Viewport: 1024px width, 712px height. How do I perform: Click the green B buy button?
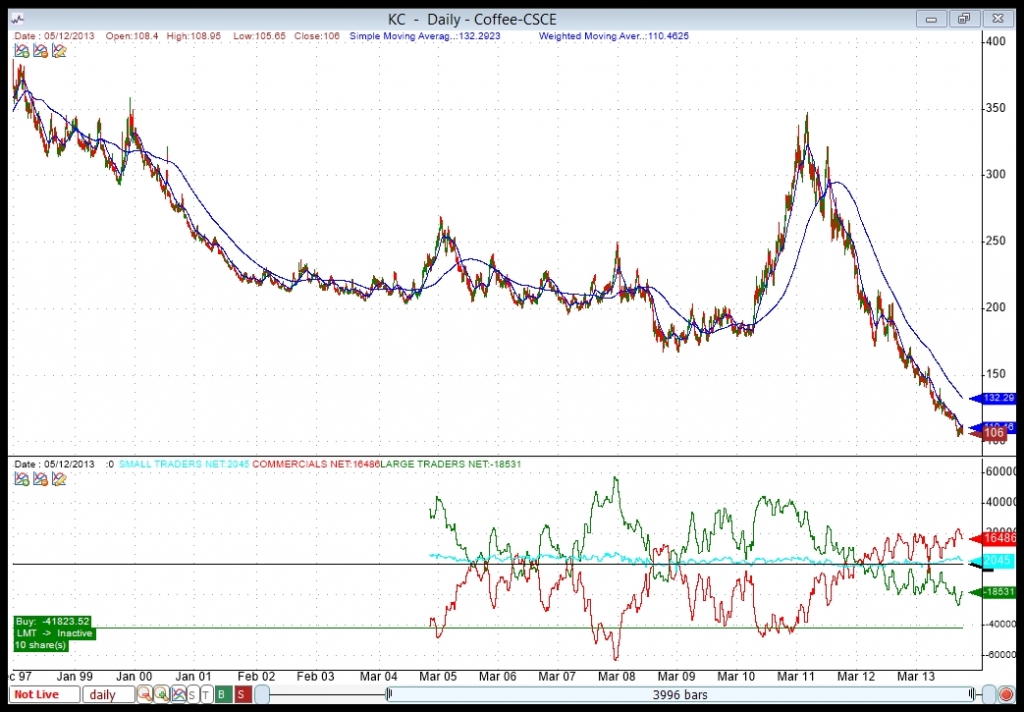222,694
